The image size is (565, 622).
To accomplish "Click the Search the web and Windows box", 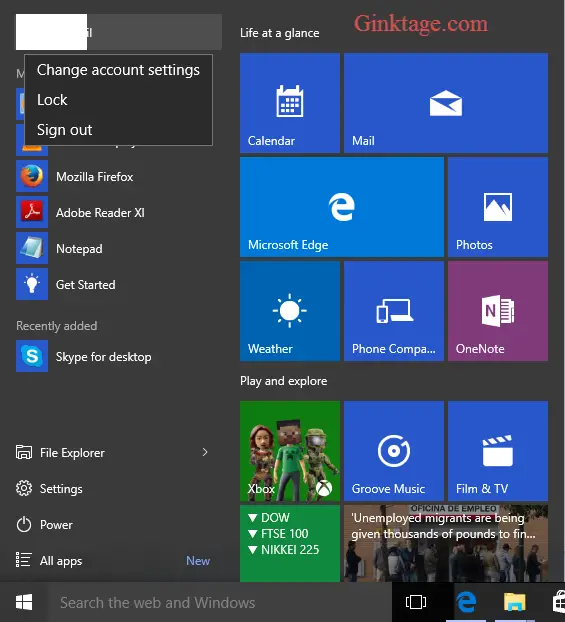I will coord(220,602).
